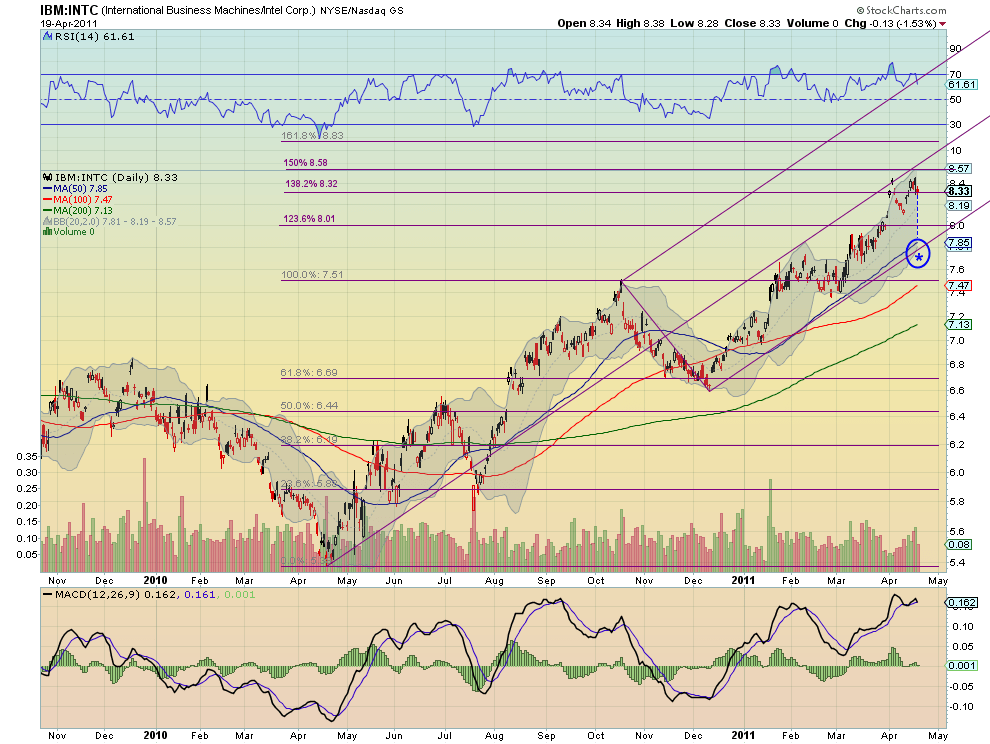Click the 38.2% Fibonacci label
This screenshot has width=990, height=744.
click(309, 439)
